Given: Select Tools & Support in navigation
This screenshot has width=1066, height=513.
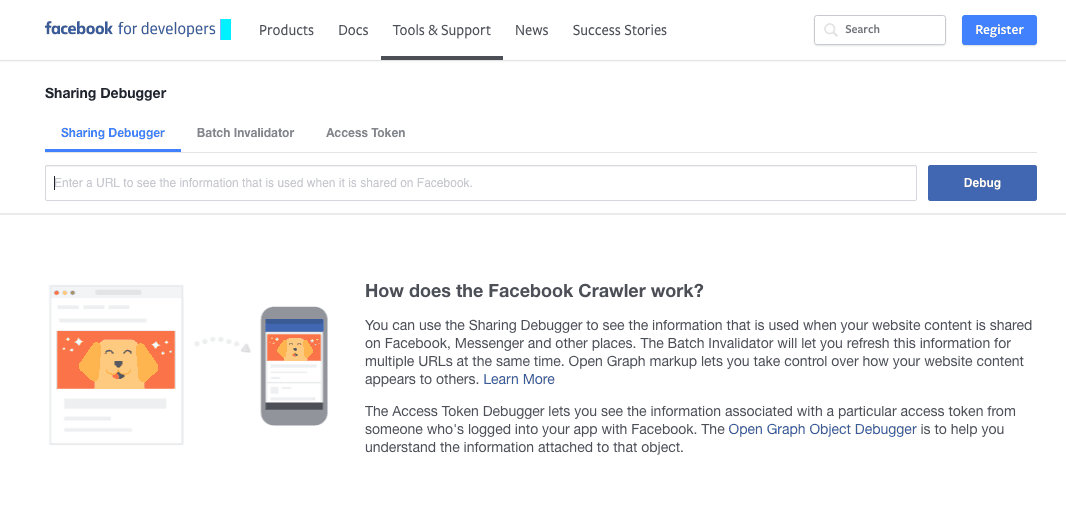Looking at the screenshot, I should pyautogui.click(x=442, y=30).
